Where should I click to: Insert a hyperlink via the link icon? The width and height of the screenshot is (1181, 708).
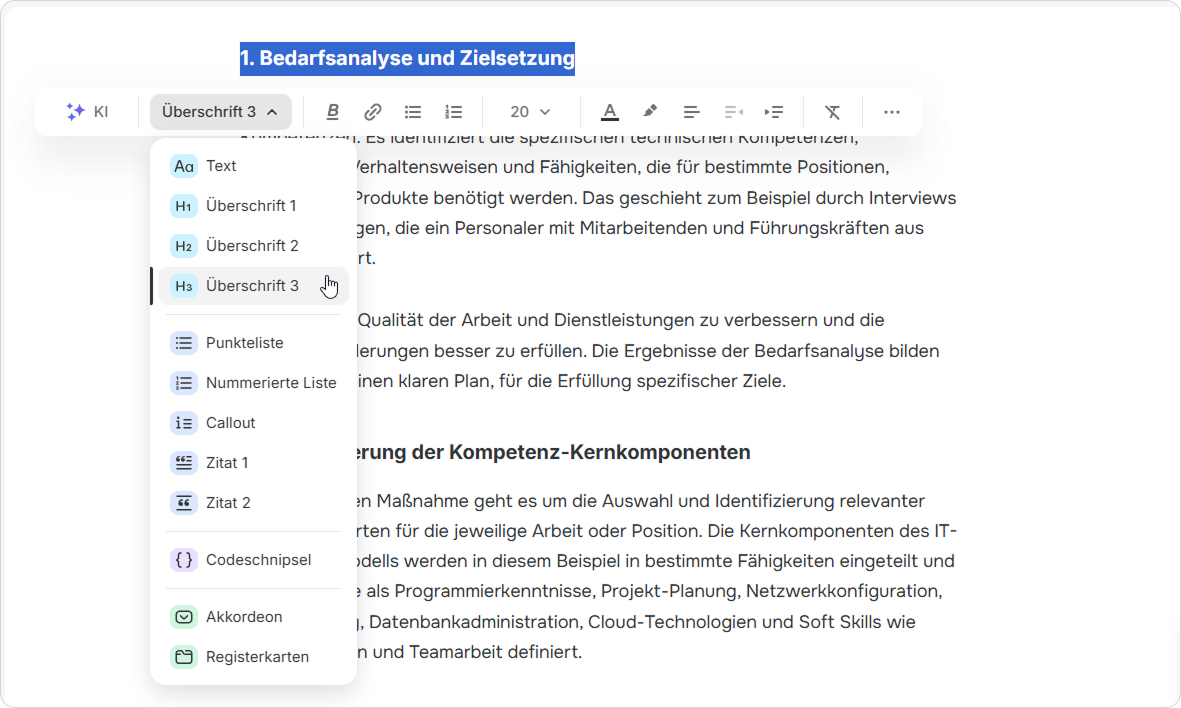click(372, 112)
